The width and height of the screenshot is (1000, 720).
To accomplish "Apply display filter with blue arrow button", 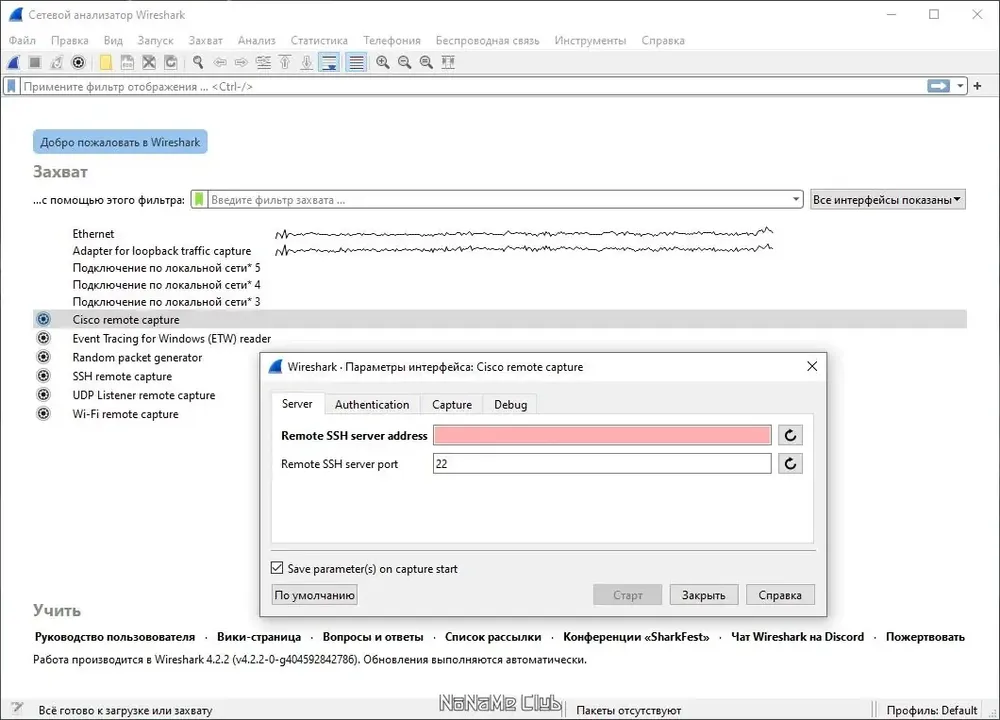I will [938, 86].
